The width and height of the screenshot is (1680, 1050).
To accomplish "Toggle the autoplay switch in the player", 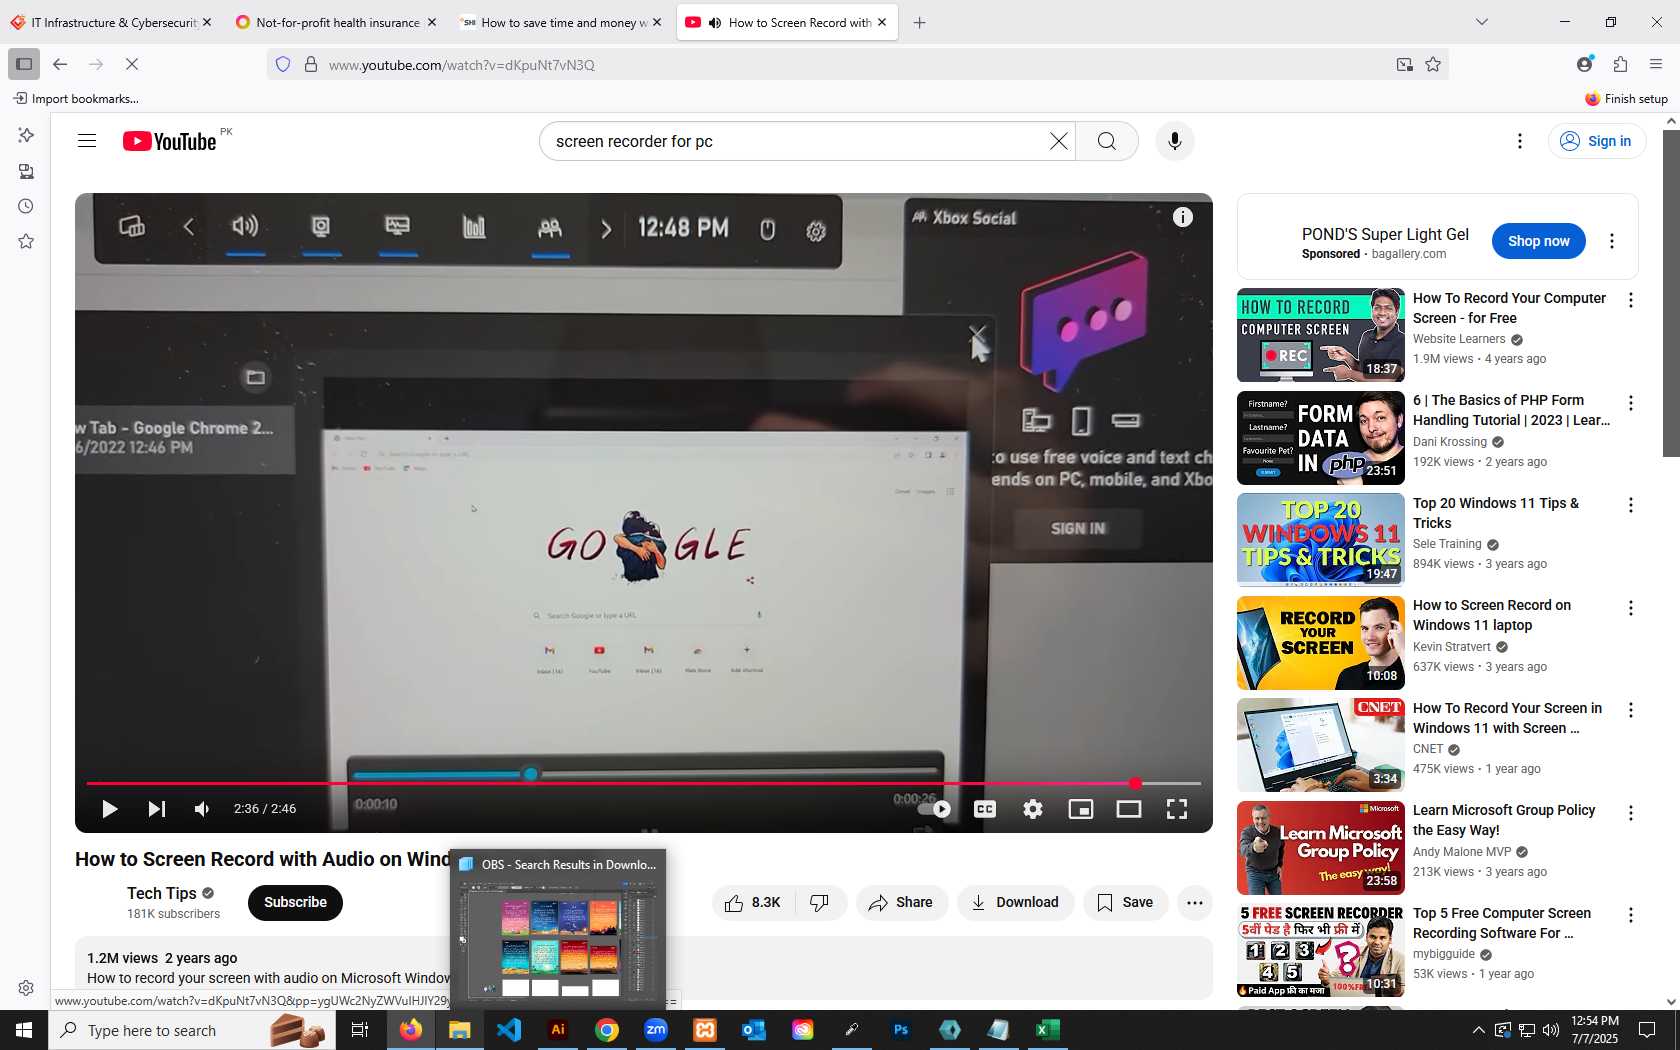I will tap(936, 809).
